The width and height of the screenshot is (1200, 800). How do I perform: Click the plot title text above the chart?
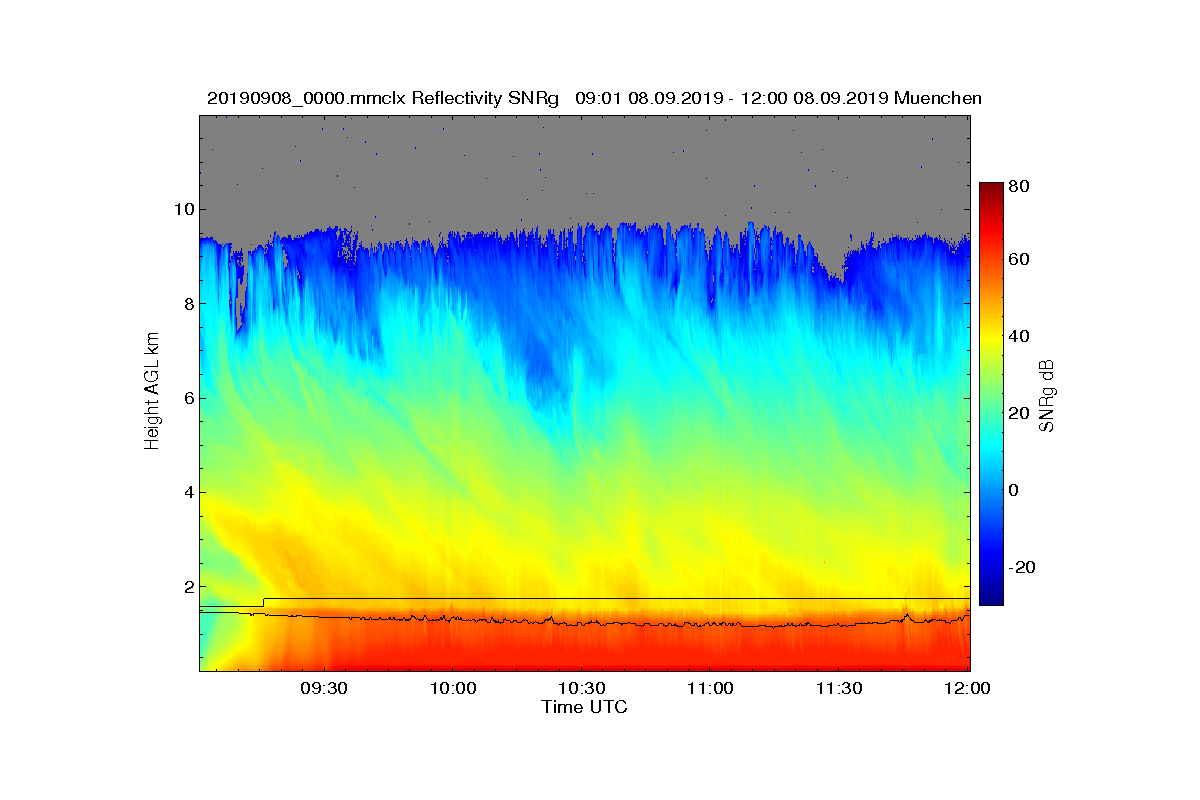[x=594, y=98]
